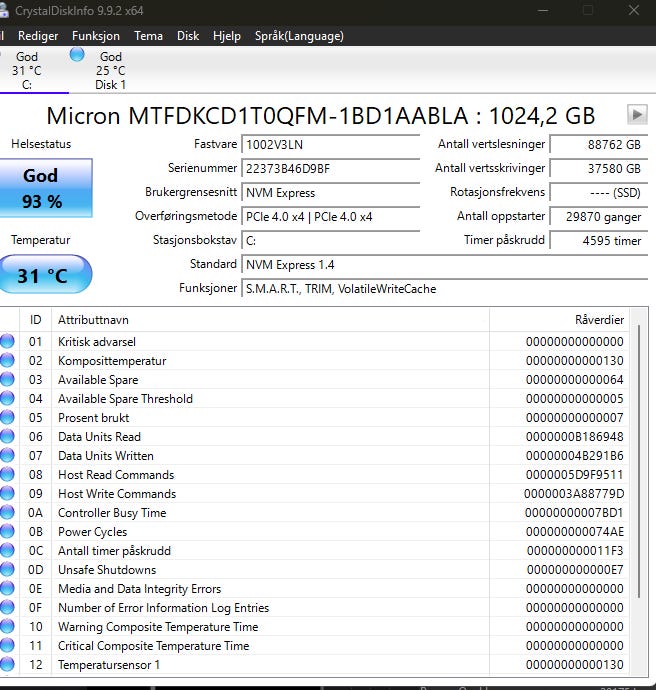This screenshot has height=690, width=656.
Task: Select the Kompositttemperatur attribute name
Action: 112,361
